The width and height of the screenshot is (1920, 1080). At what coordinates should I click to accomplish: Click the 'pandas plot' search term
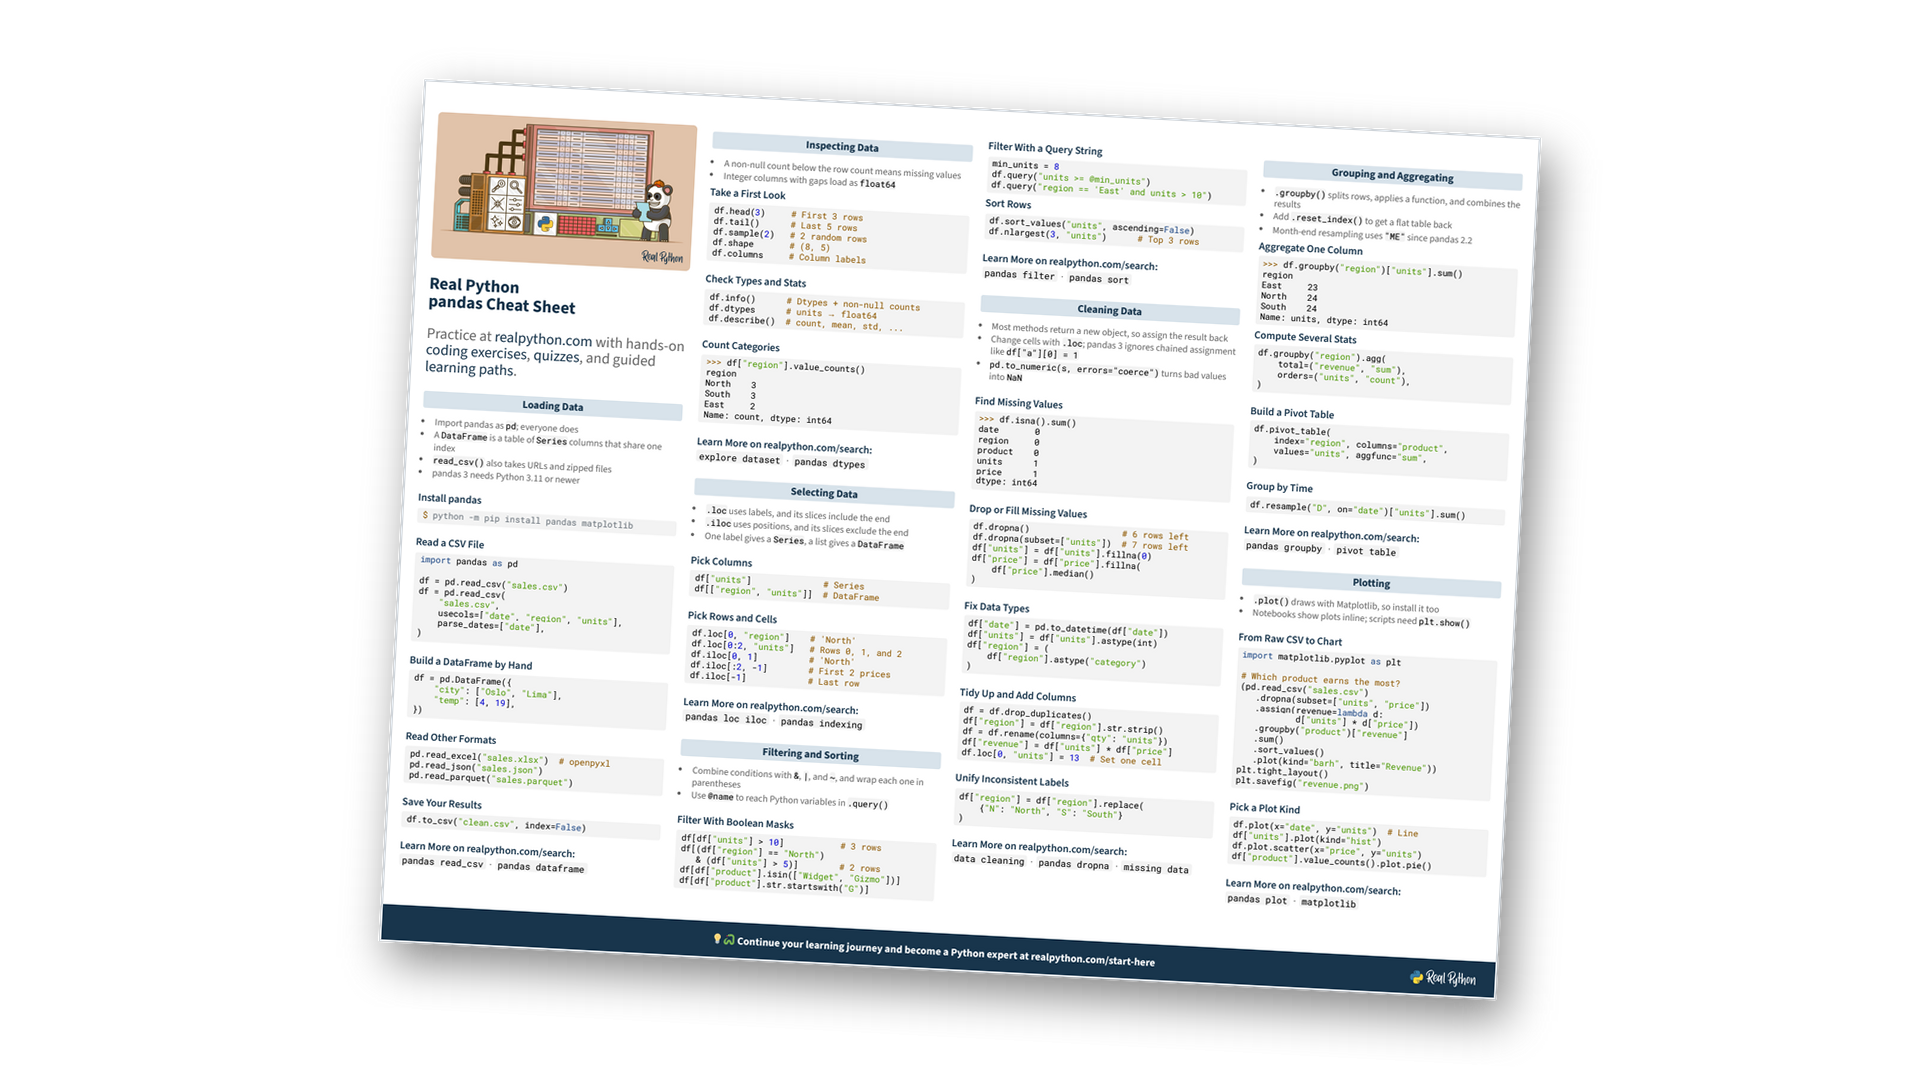1257,900
